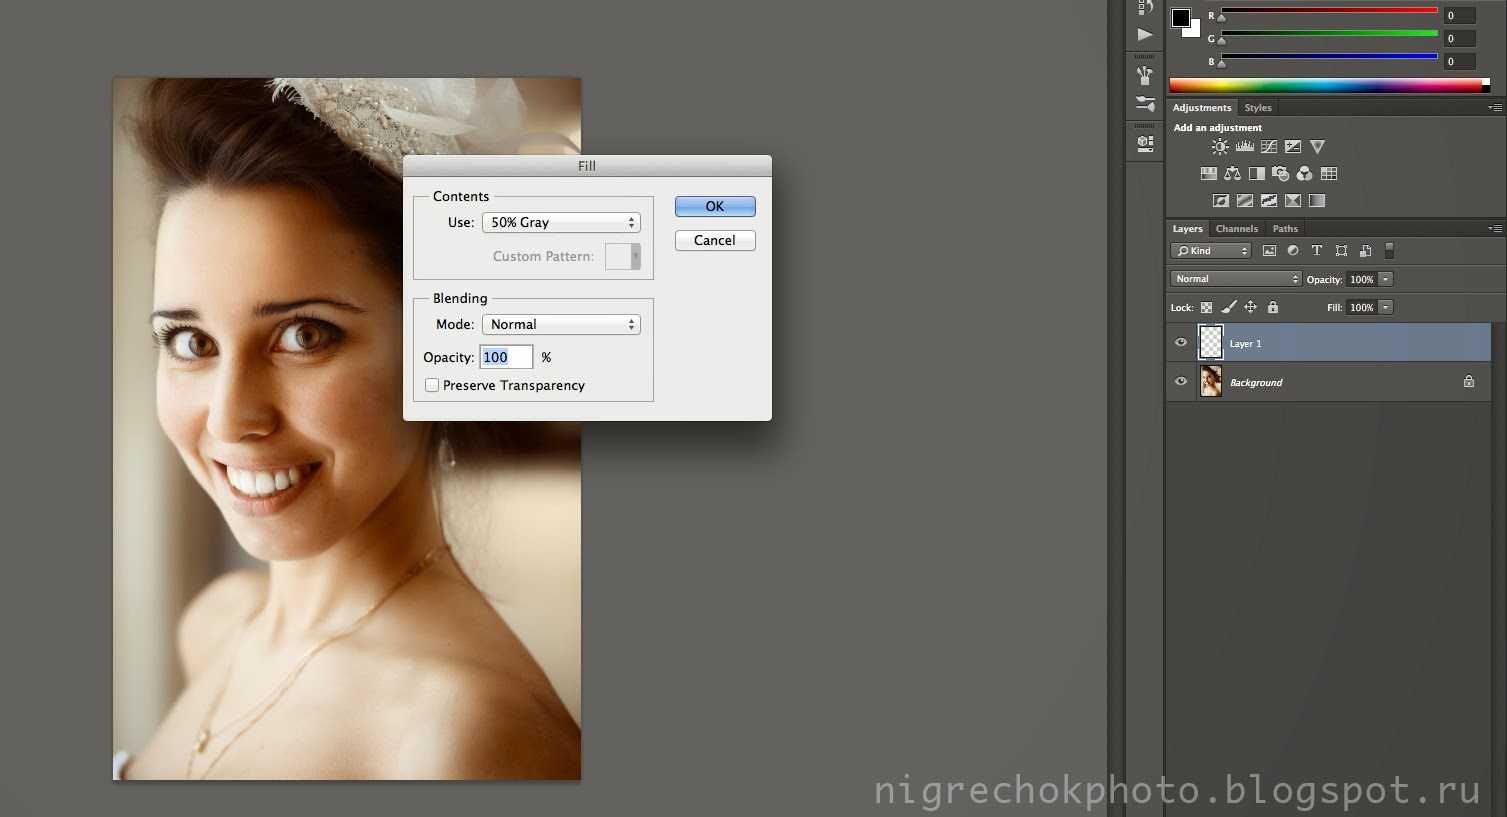Filter layers by type (T icon)

pyautogui.click(x=1316, y=251)
